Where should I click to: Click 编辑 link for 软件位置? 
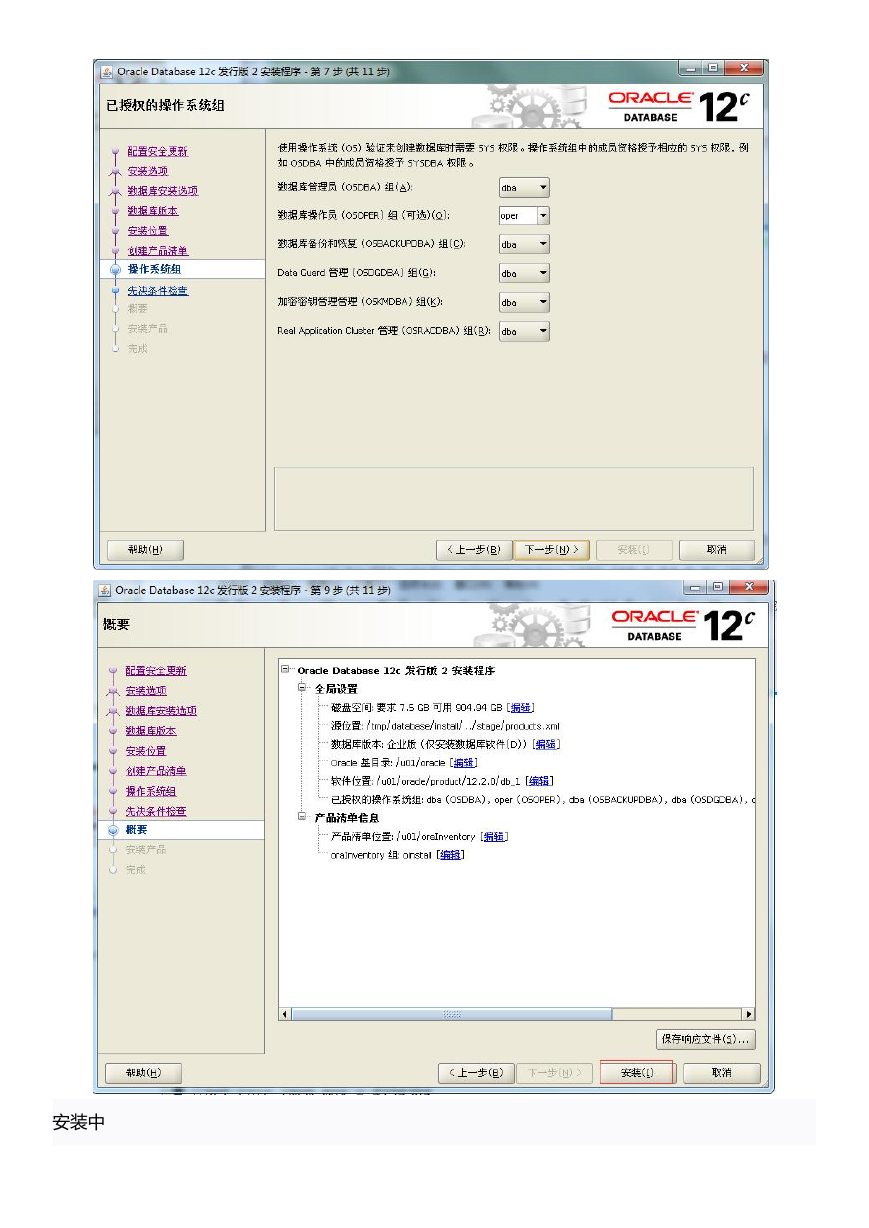coord(539,781)
